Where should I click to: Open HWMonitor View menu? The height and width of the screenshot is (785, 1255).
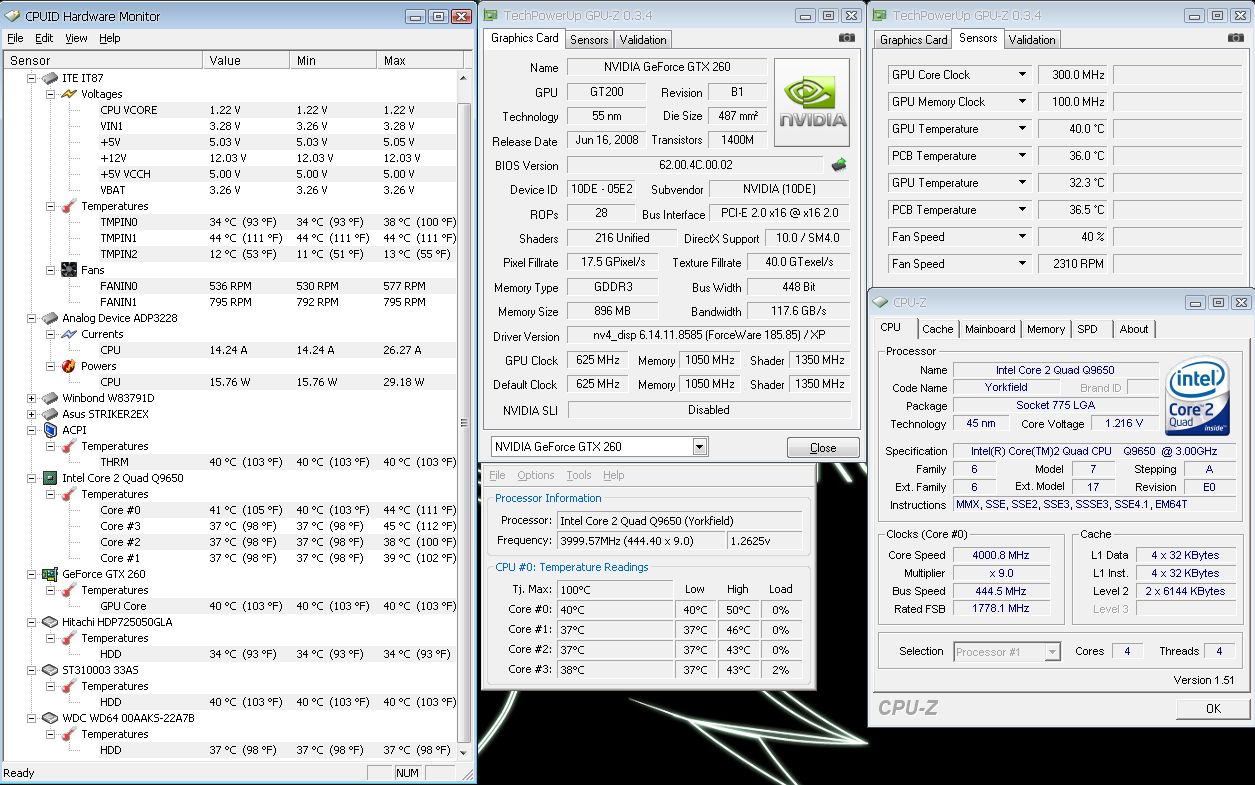pos(77,38)
